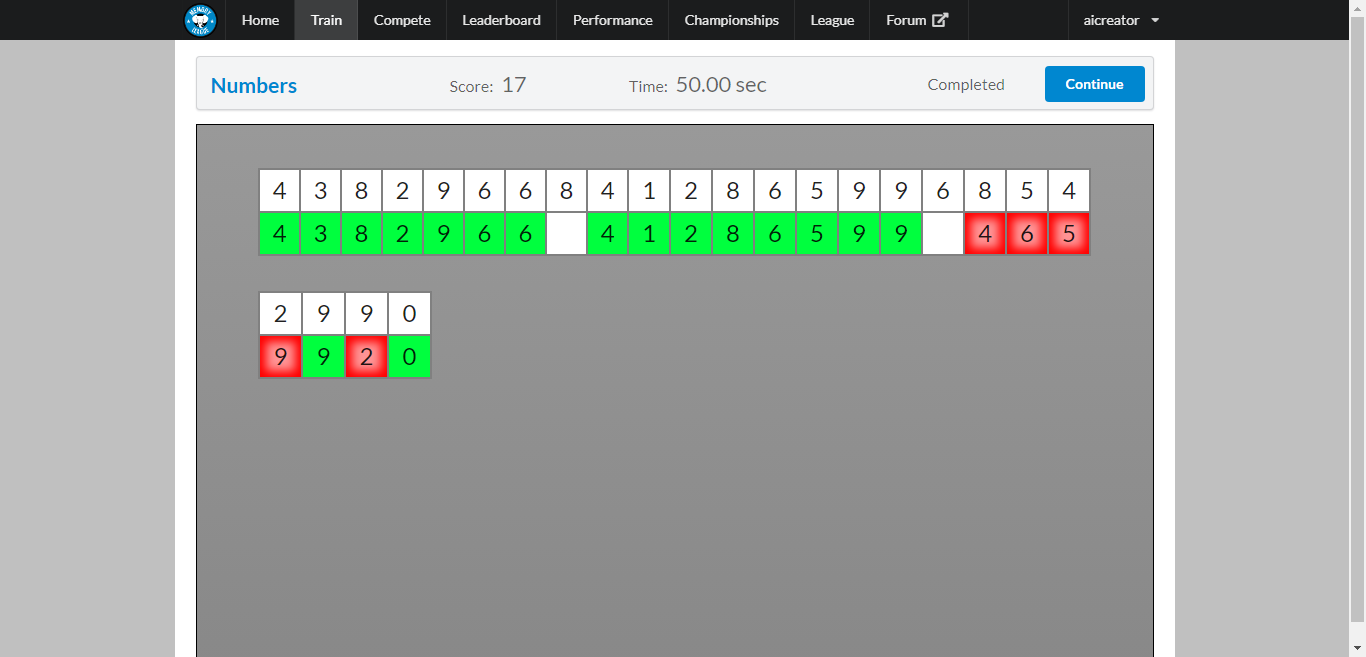Expand the caret next to aicreator
Image resolution: width=1366 pixels, height=657 pixels.
[1154, 20]
